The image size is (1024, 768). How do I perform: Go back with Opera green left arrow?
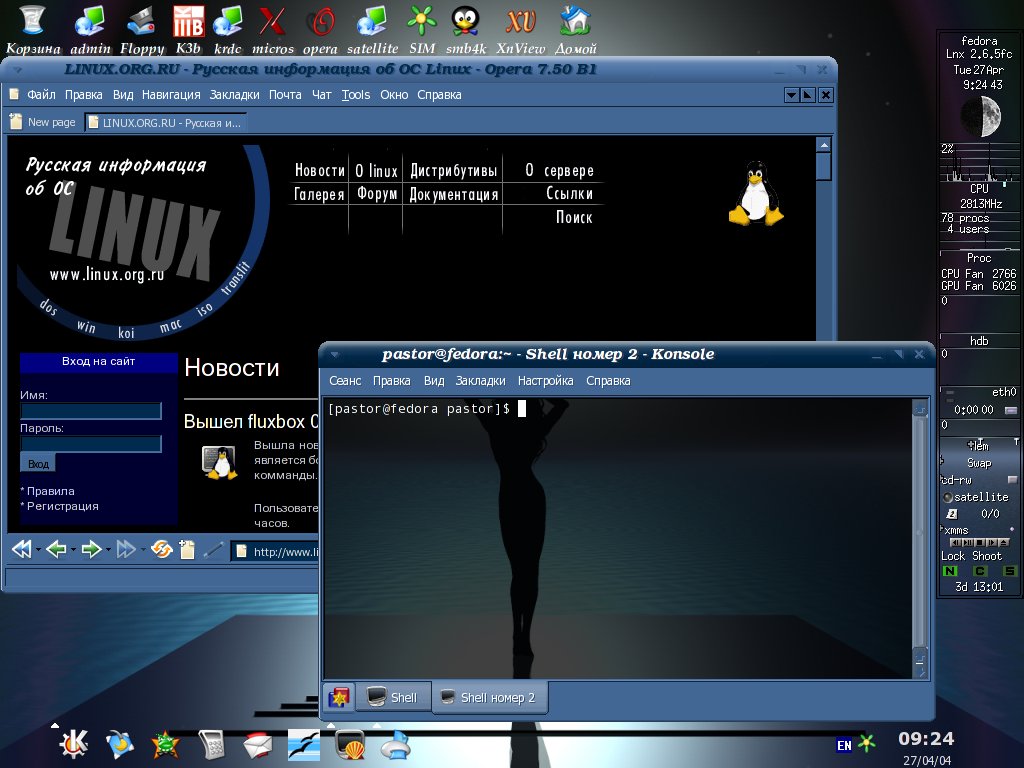point(57,549)
